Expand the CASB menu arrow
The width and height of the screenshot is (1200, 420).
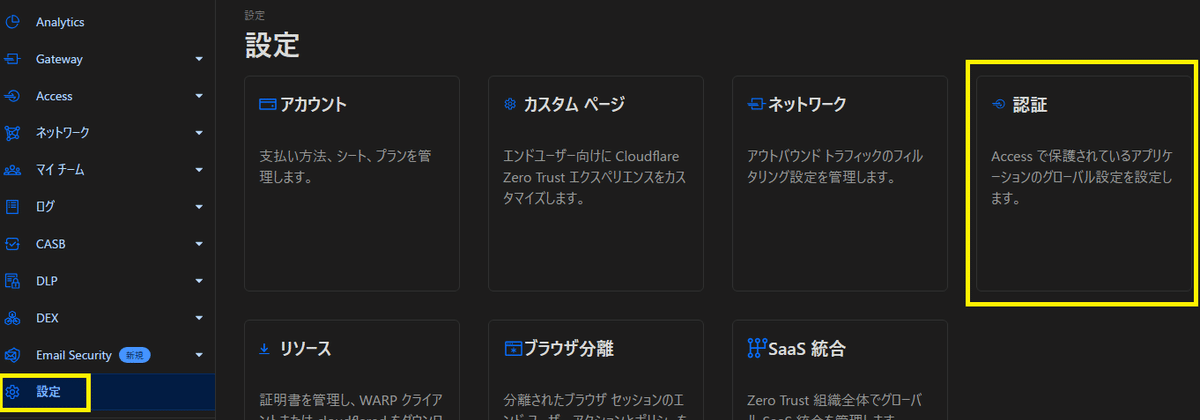pos(199,244)
